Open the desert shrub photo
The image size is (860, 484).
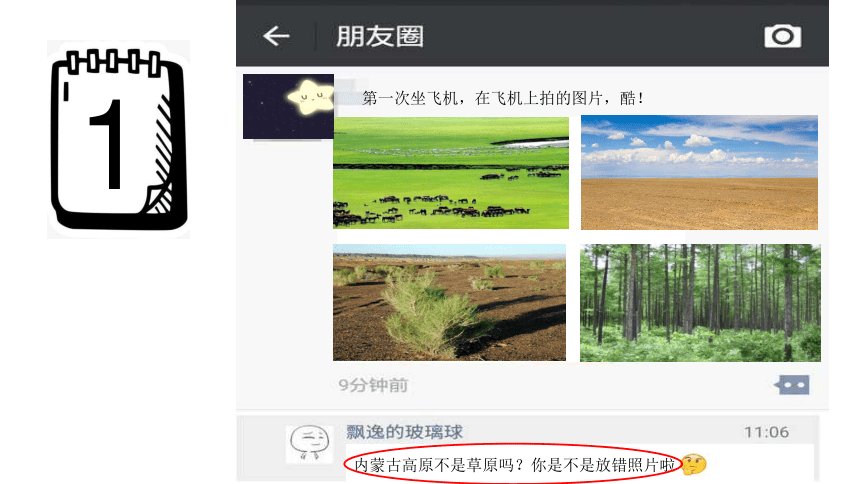(449, 302)
